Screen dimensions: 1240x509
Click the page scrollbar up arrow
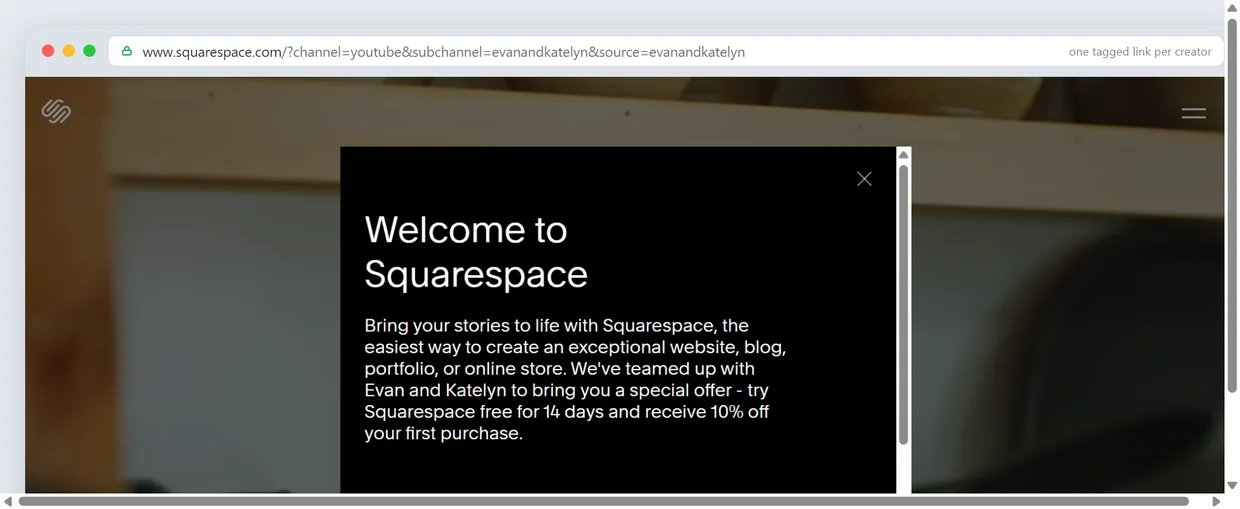(1232, 7)
